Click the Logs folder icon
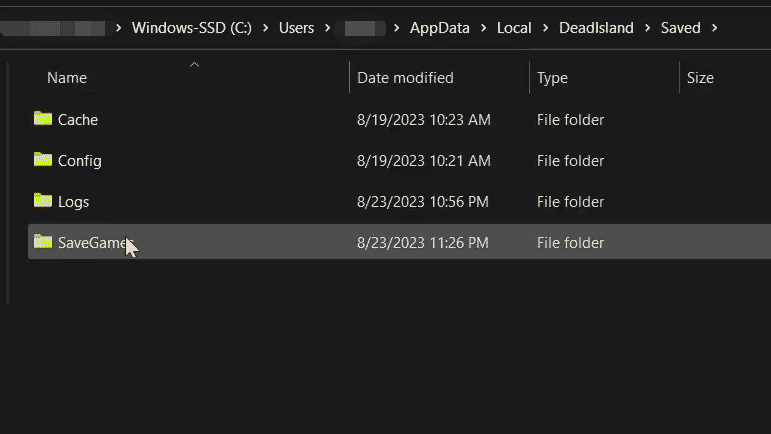 (x=43, y=201)
